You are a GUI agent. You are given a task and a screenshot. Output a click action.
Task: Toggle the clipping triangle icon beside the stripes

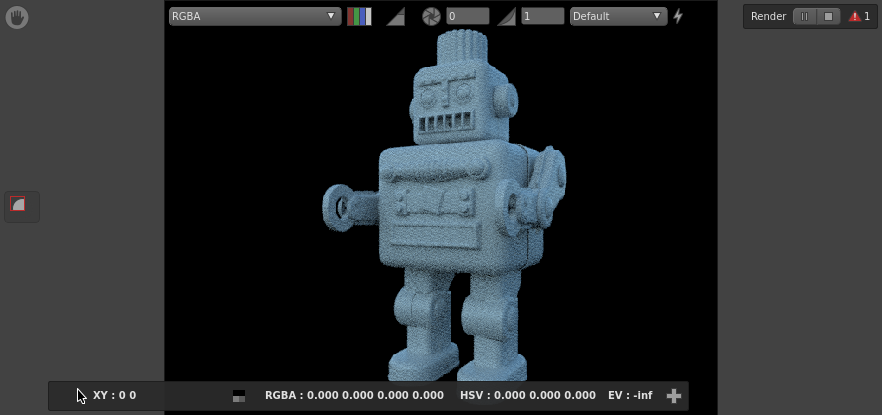(395, 16)
